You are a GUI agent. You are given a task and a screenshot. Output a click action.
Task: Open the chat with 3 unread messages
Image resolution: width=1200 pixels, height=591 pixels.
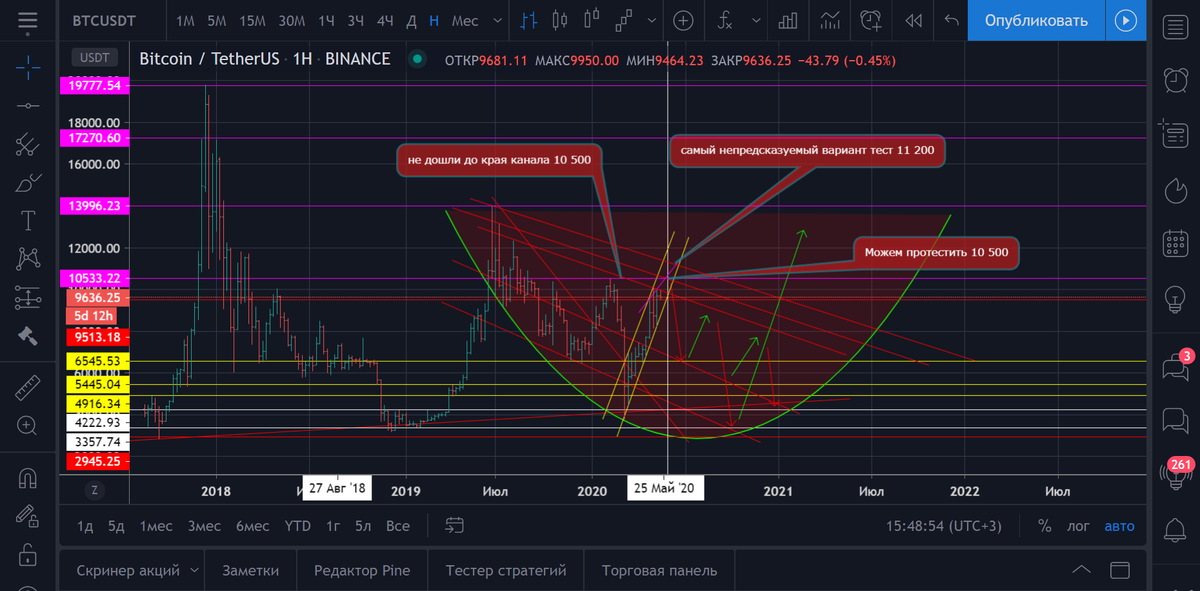1175,366
